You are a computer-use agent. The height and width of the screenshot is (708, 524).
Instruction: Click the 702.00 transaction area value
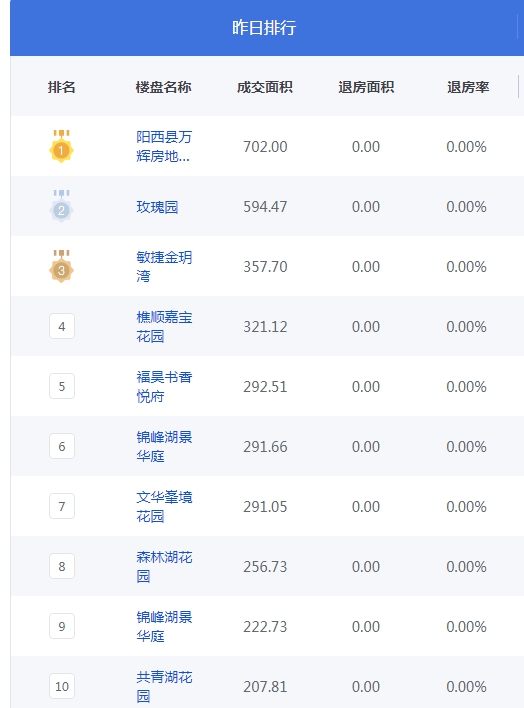pos(265,147)
